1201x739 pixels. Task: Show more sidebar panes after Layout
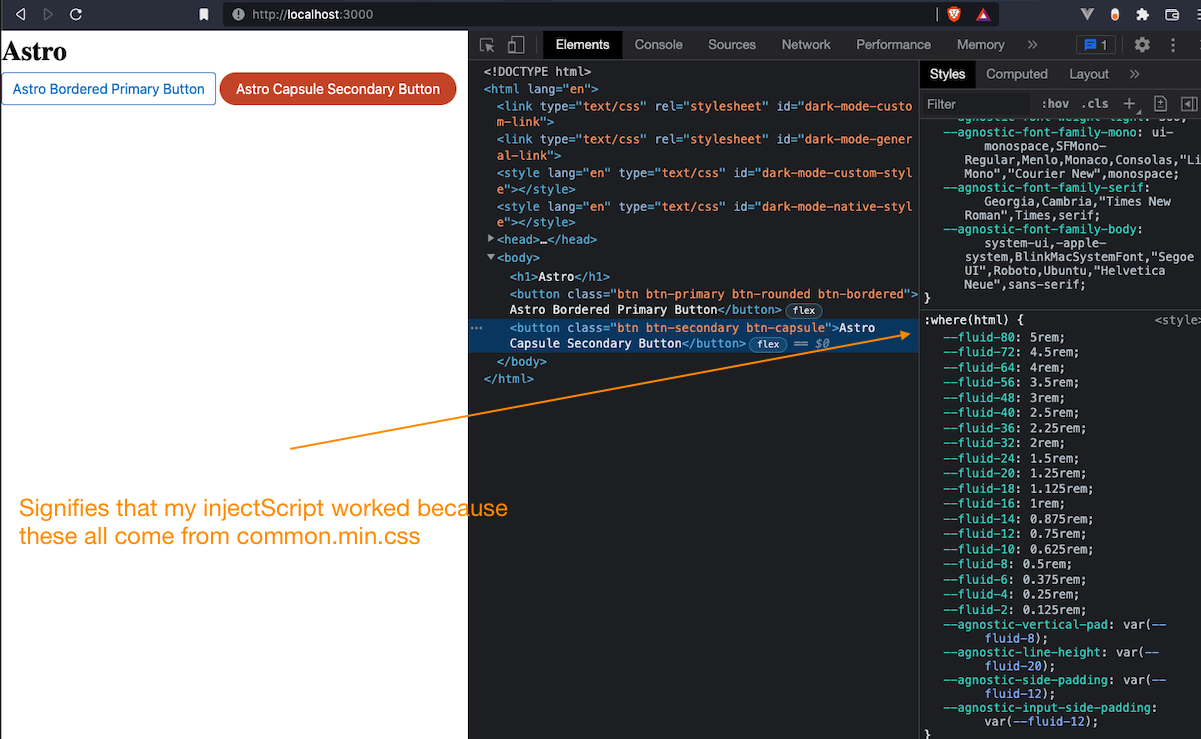click(x=1134, y=74)
